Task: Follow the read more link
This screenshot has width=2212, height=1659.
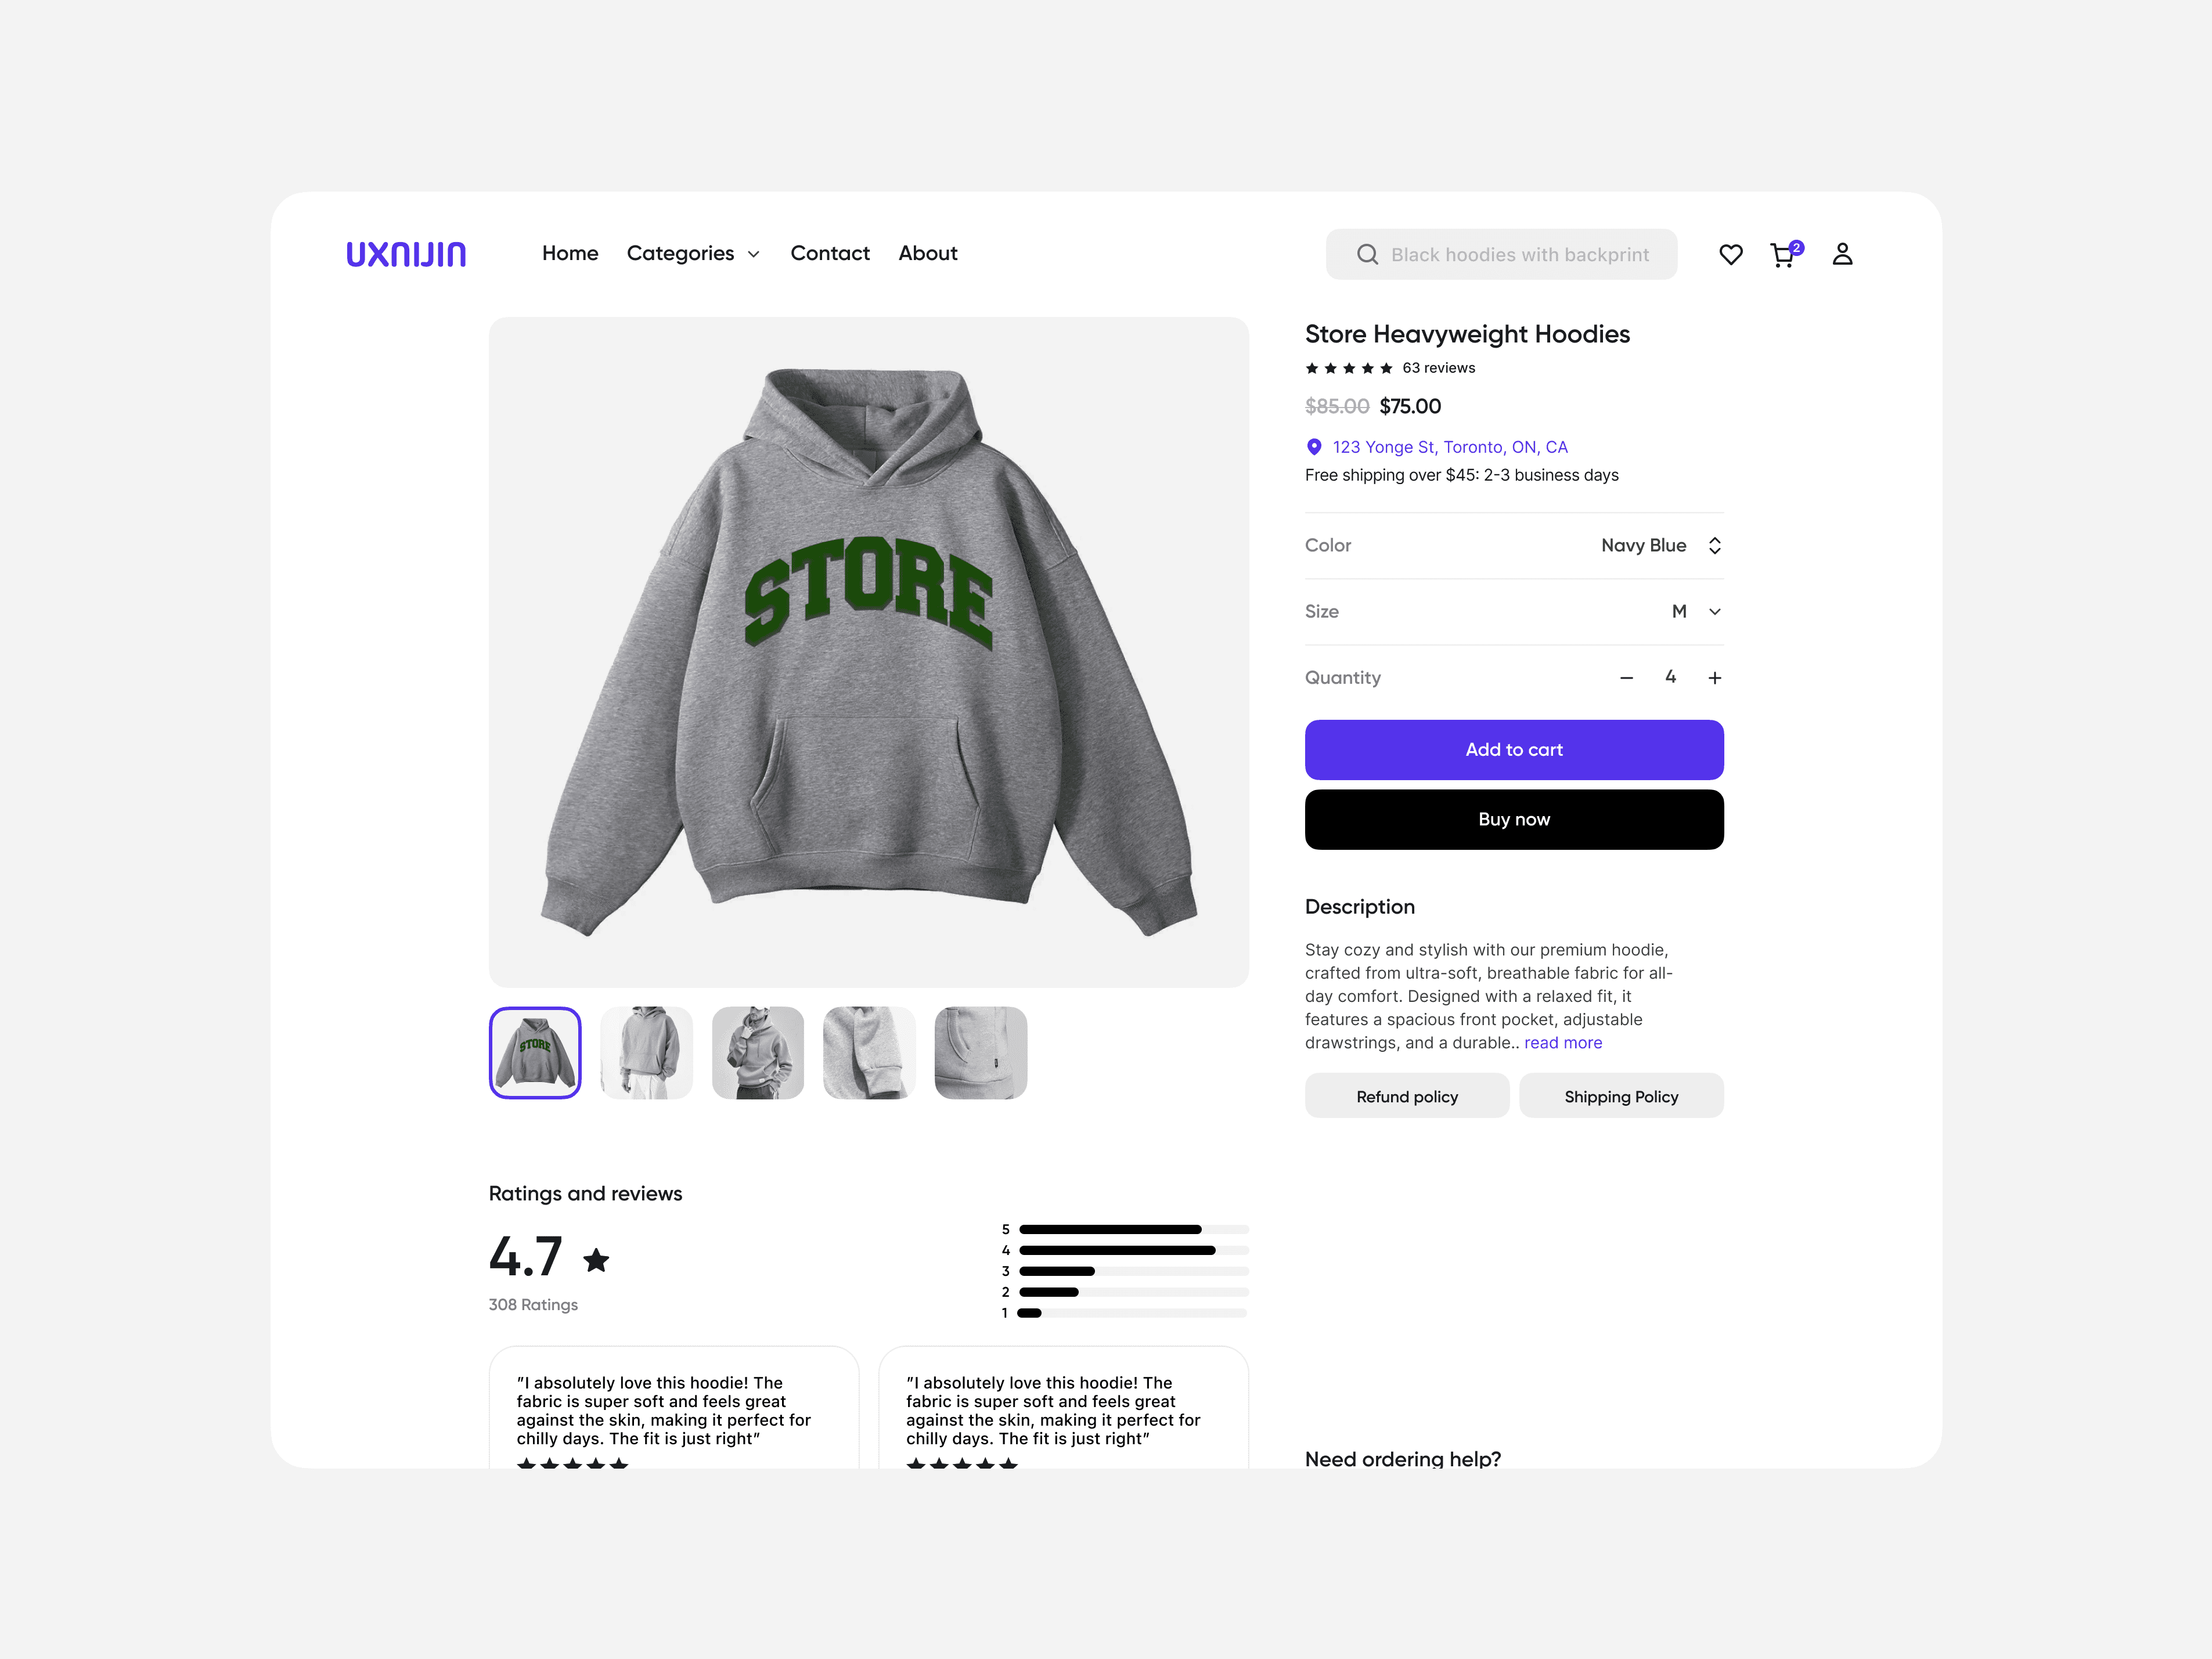Action: [x=1563, y=1043]
